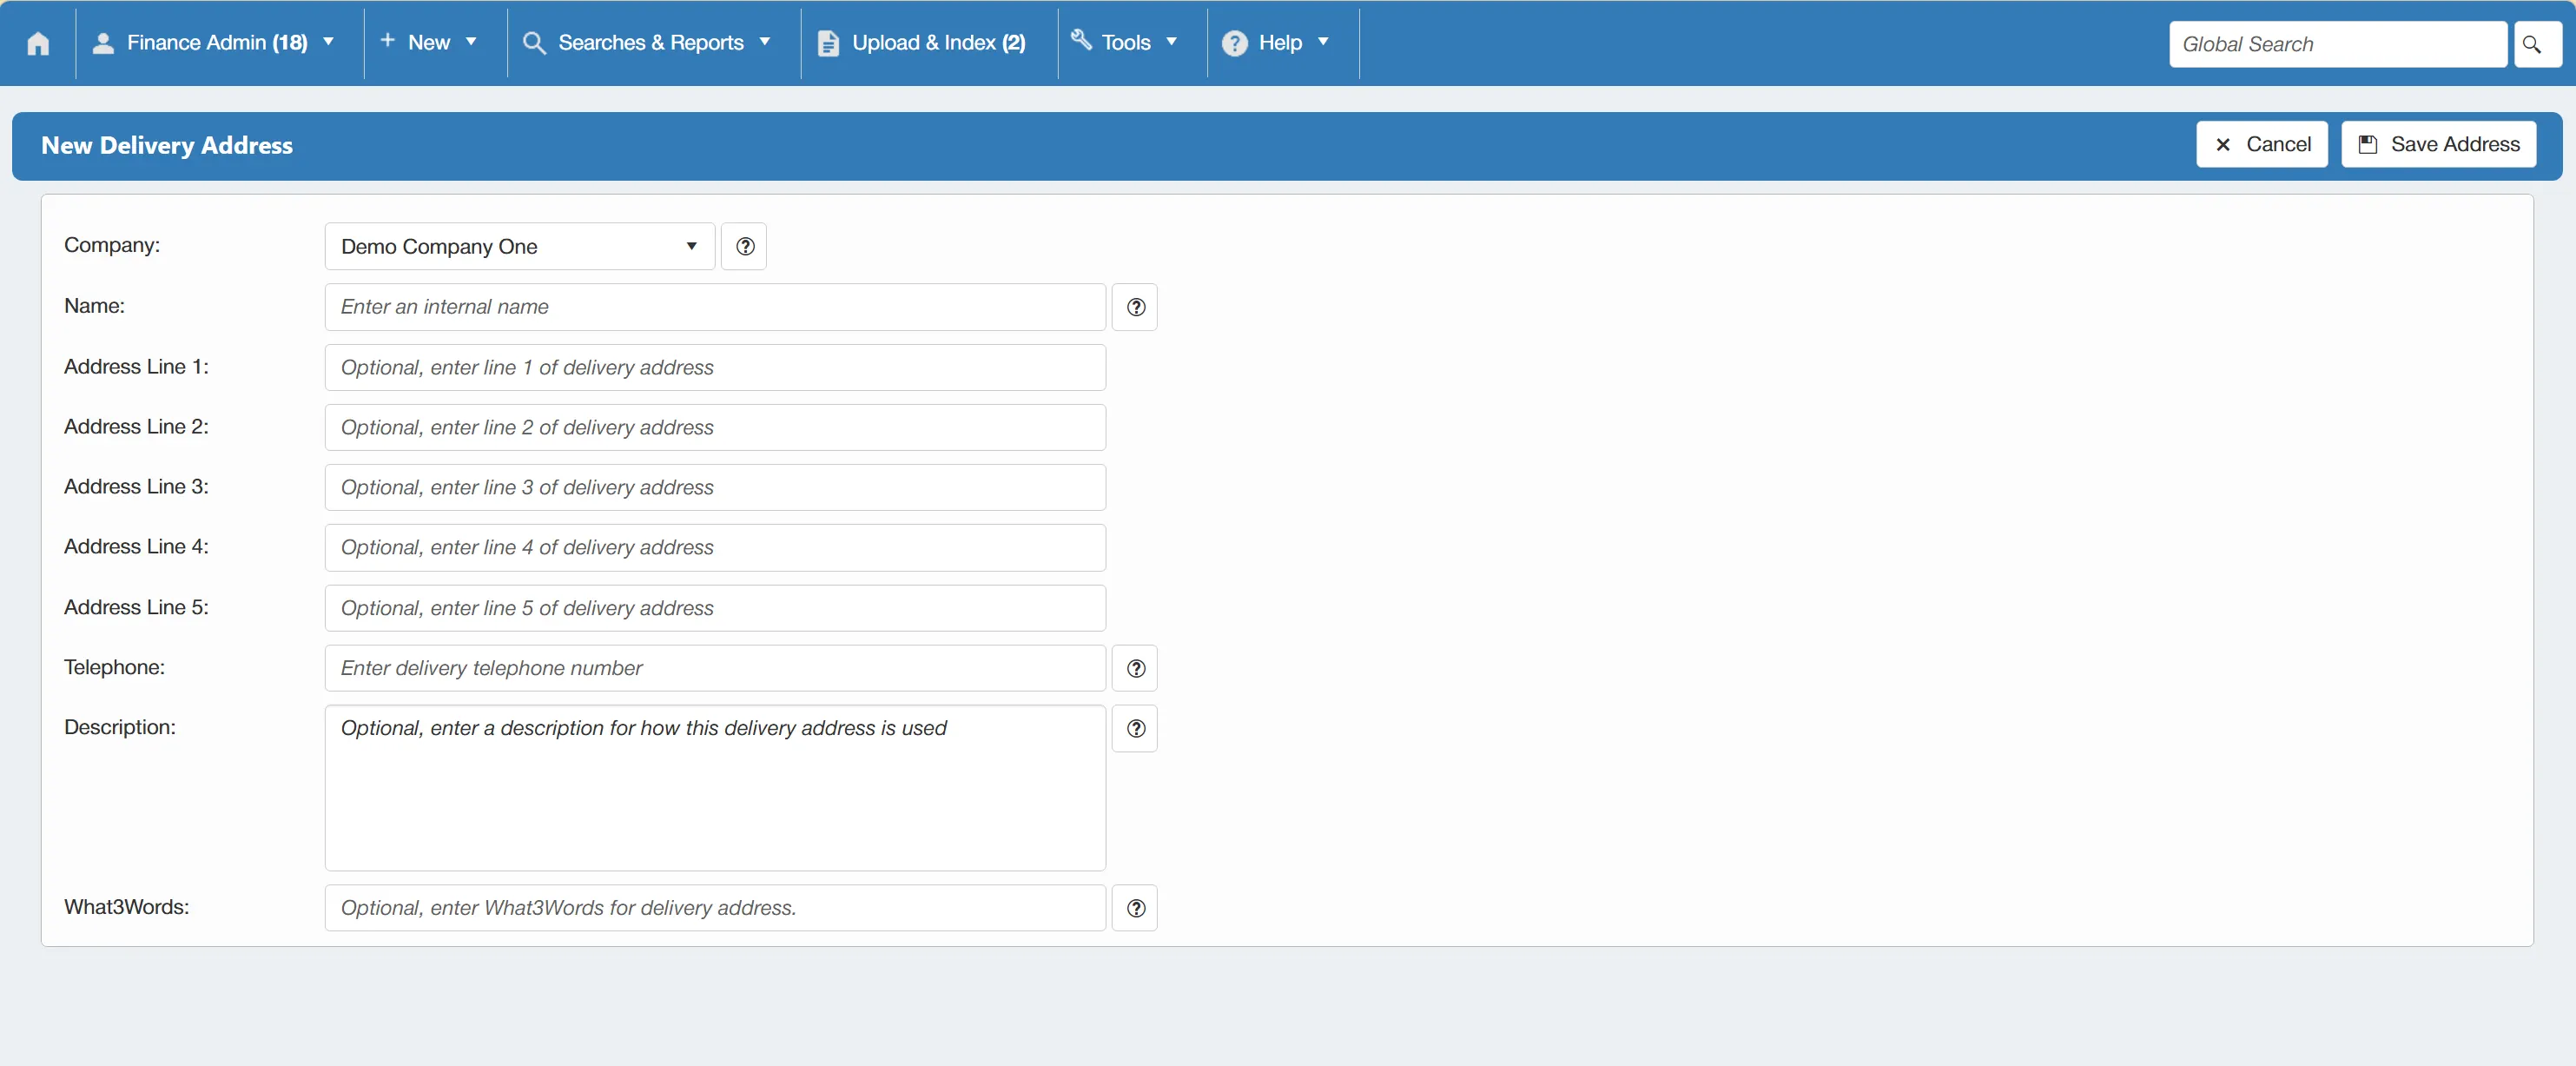
Task: Click inside the Description text area
Action: tap(715, 788)
